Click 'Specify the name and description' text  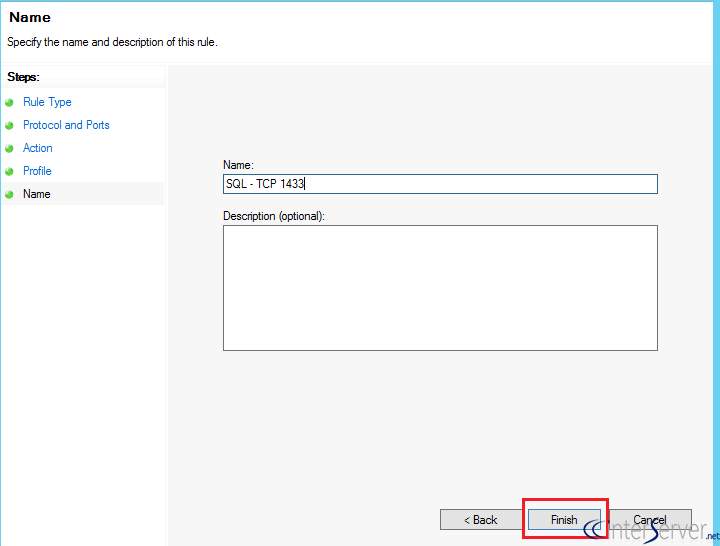point(112,42)
